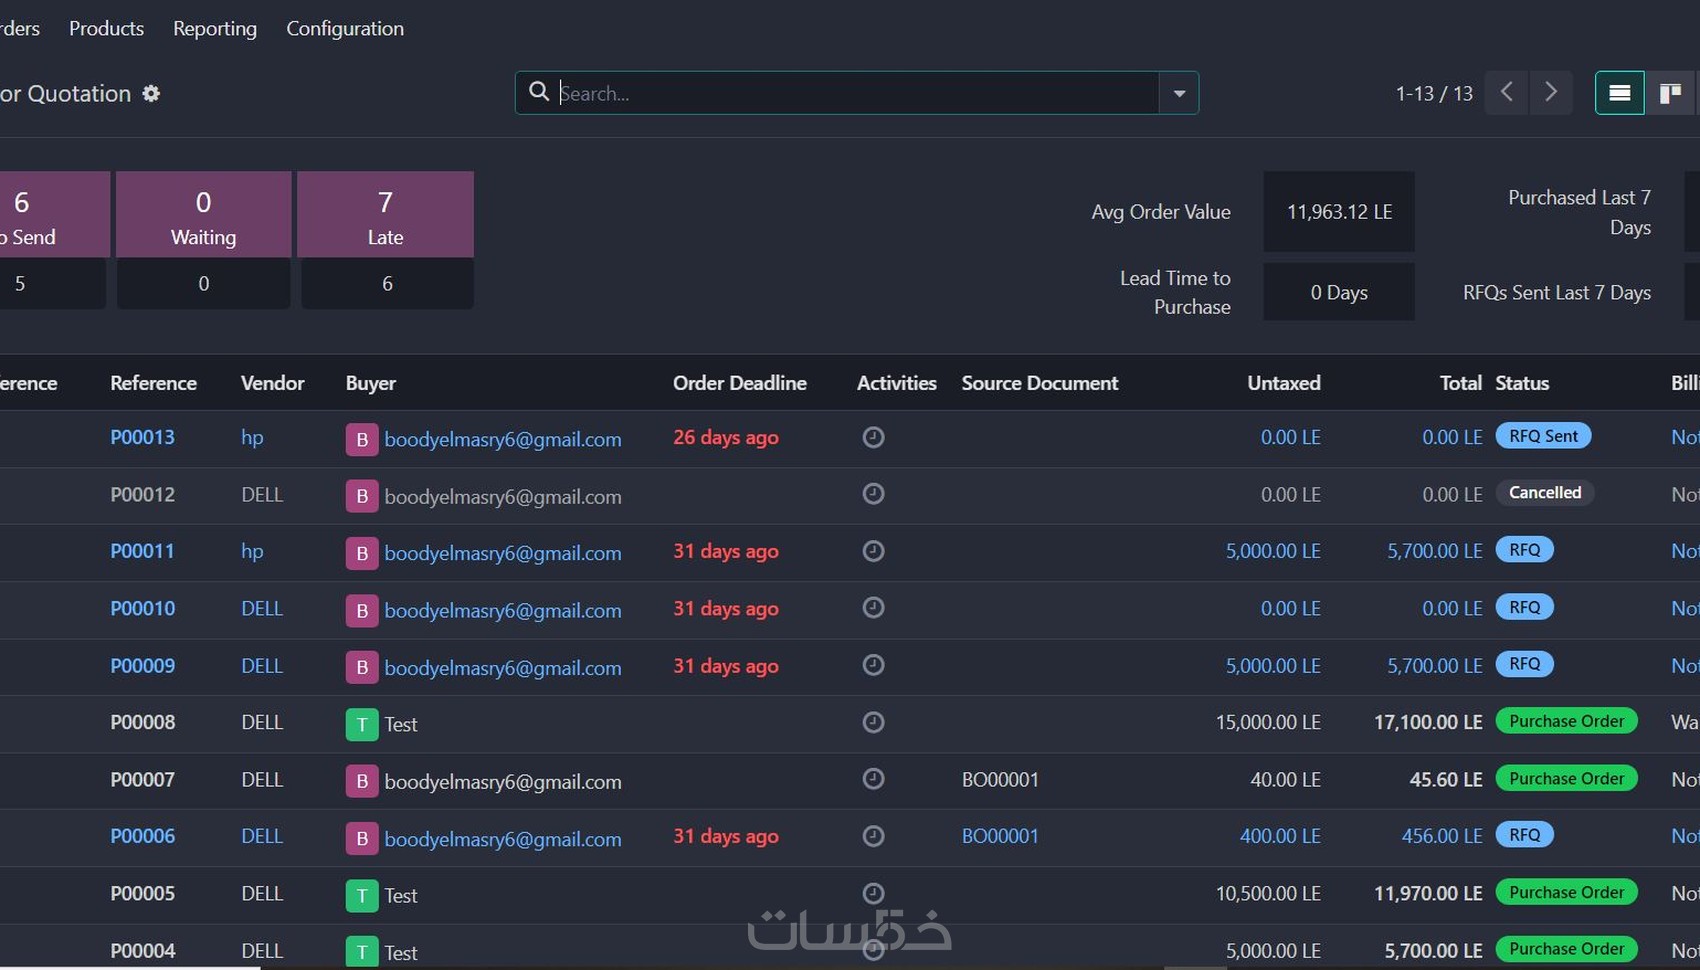
Task: Click the 1-13 / 13 pager counter
Action: tap(1434, 93)
